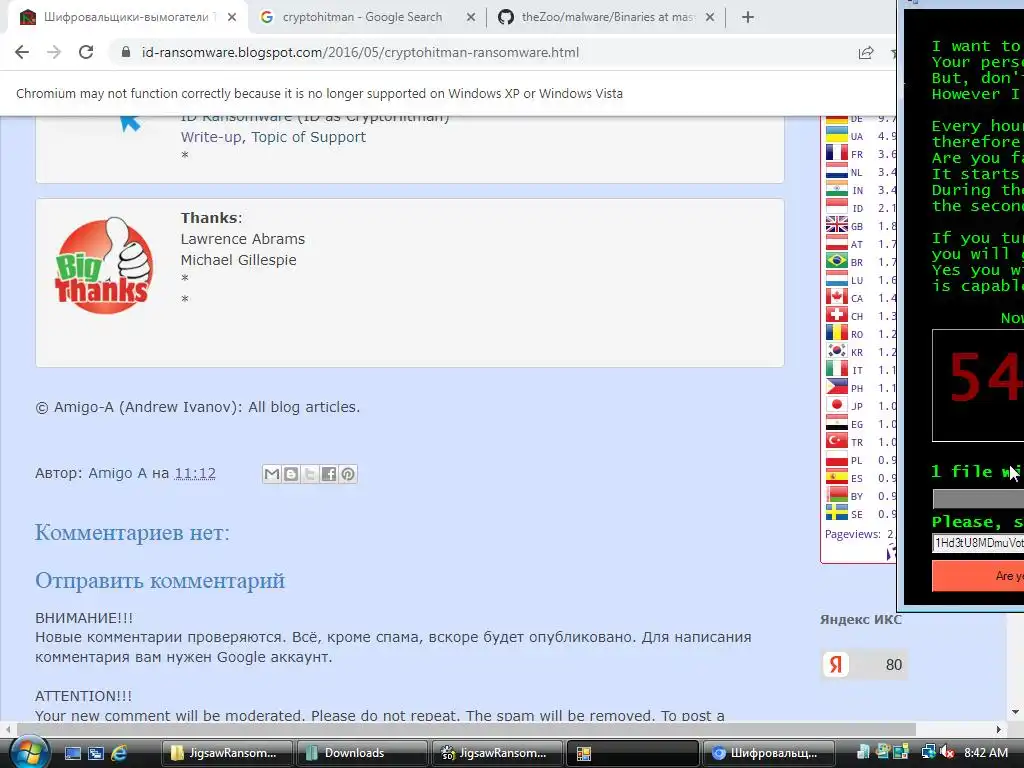Image resolution: width=1024 pixels, height=768 pixels.
Task: Click the Turkey flag in visitor counter
Action: coord(837,441)
